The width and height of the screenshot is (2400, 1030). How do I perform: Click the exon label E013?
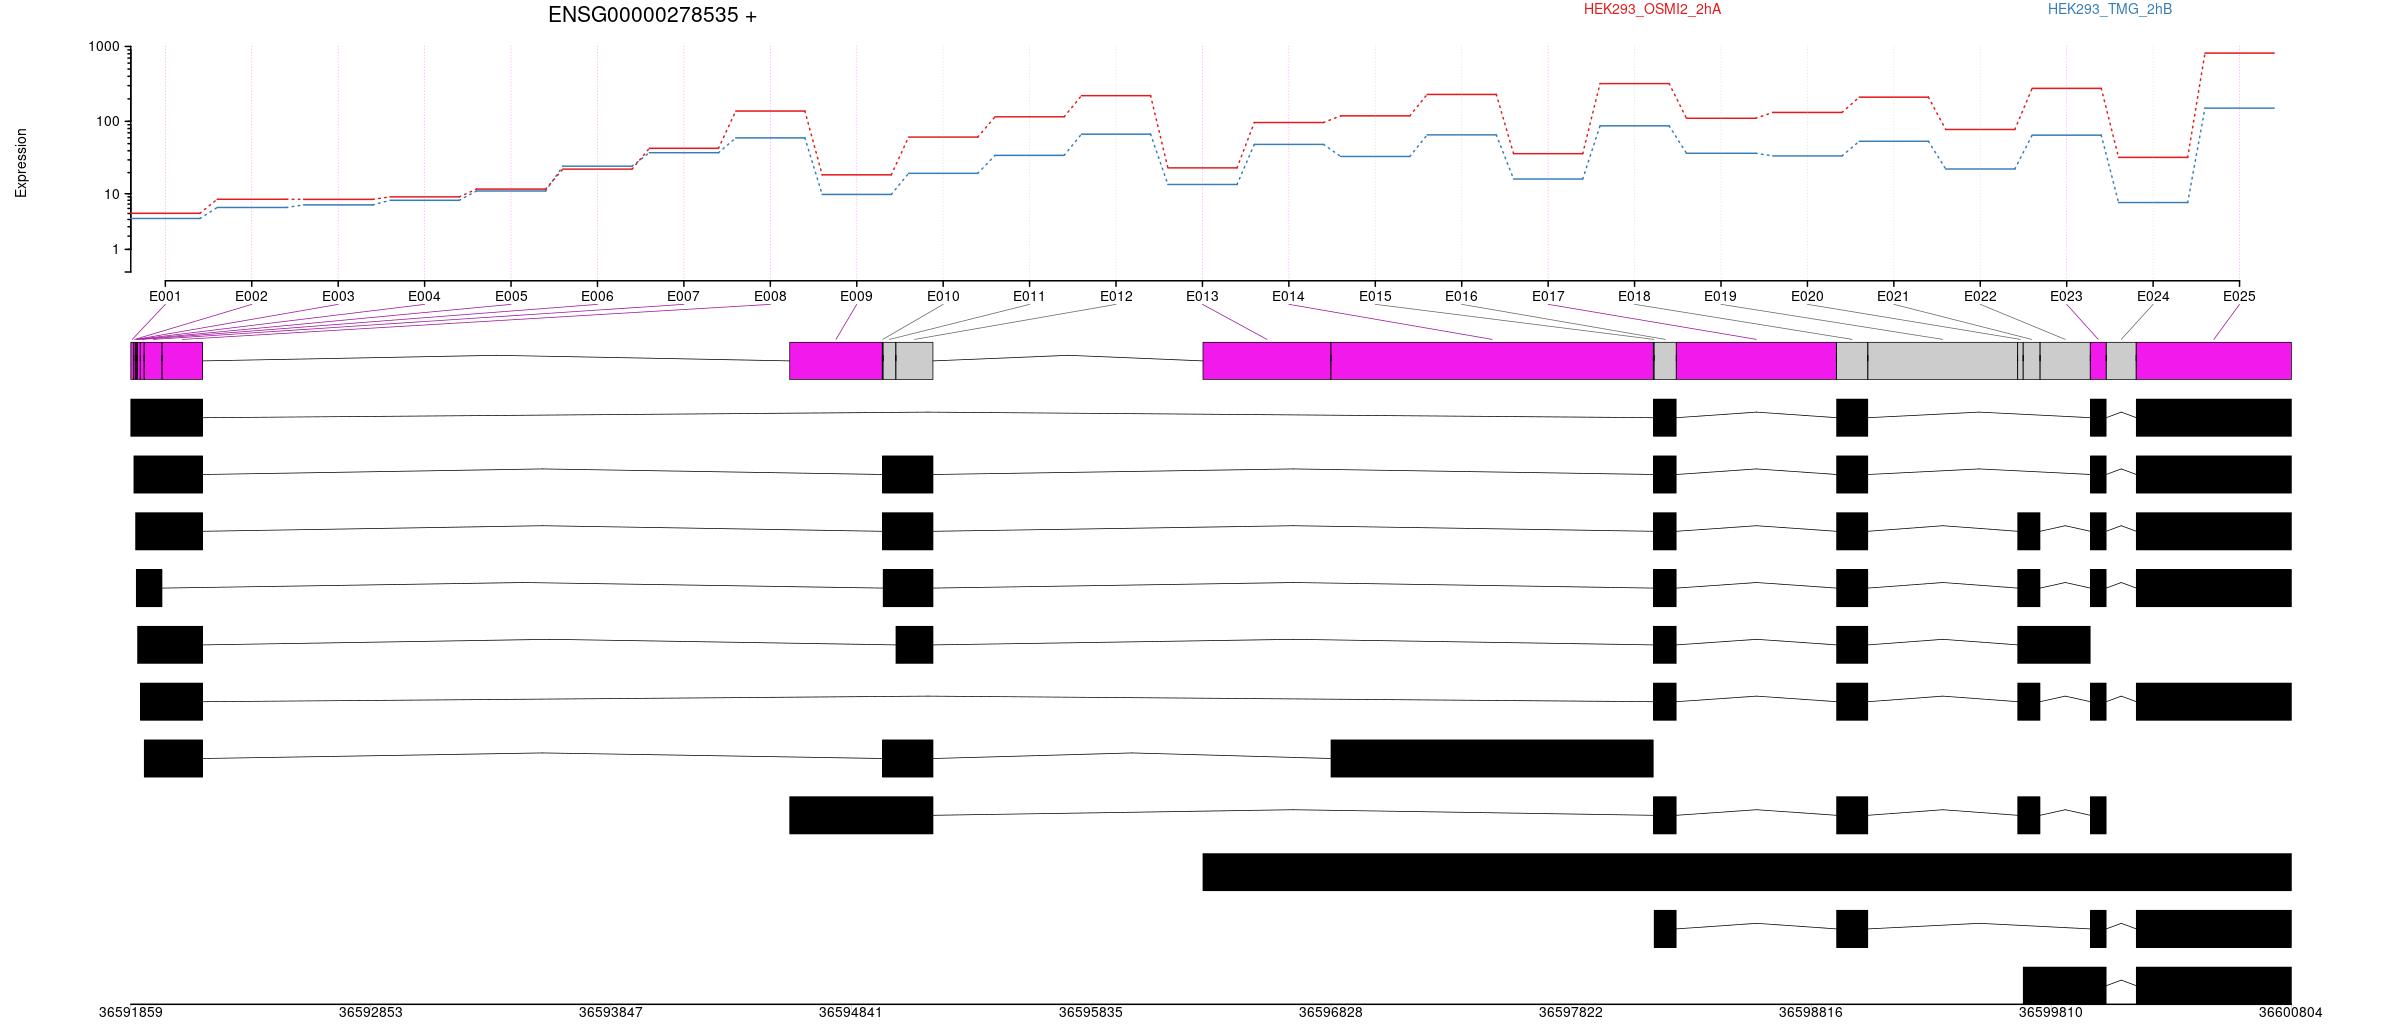[1202, 296]
